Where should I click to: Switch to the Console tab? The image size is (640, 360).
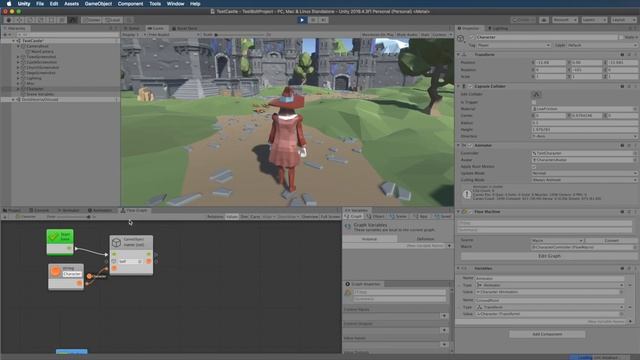click(x=40, y=210)
